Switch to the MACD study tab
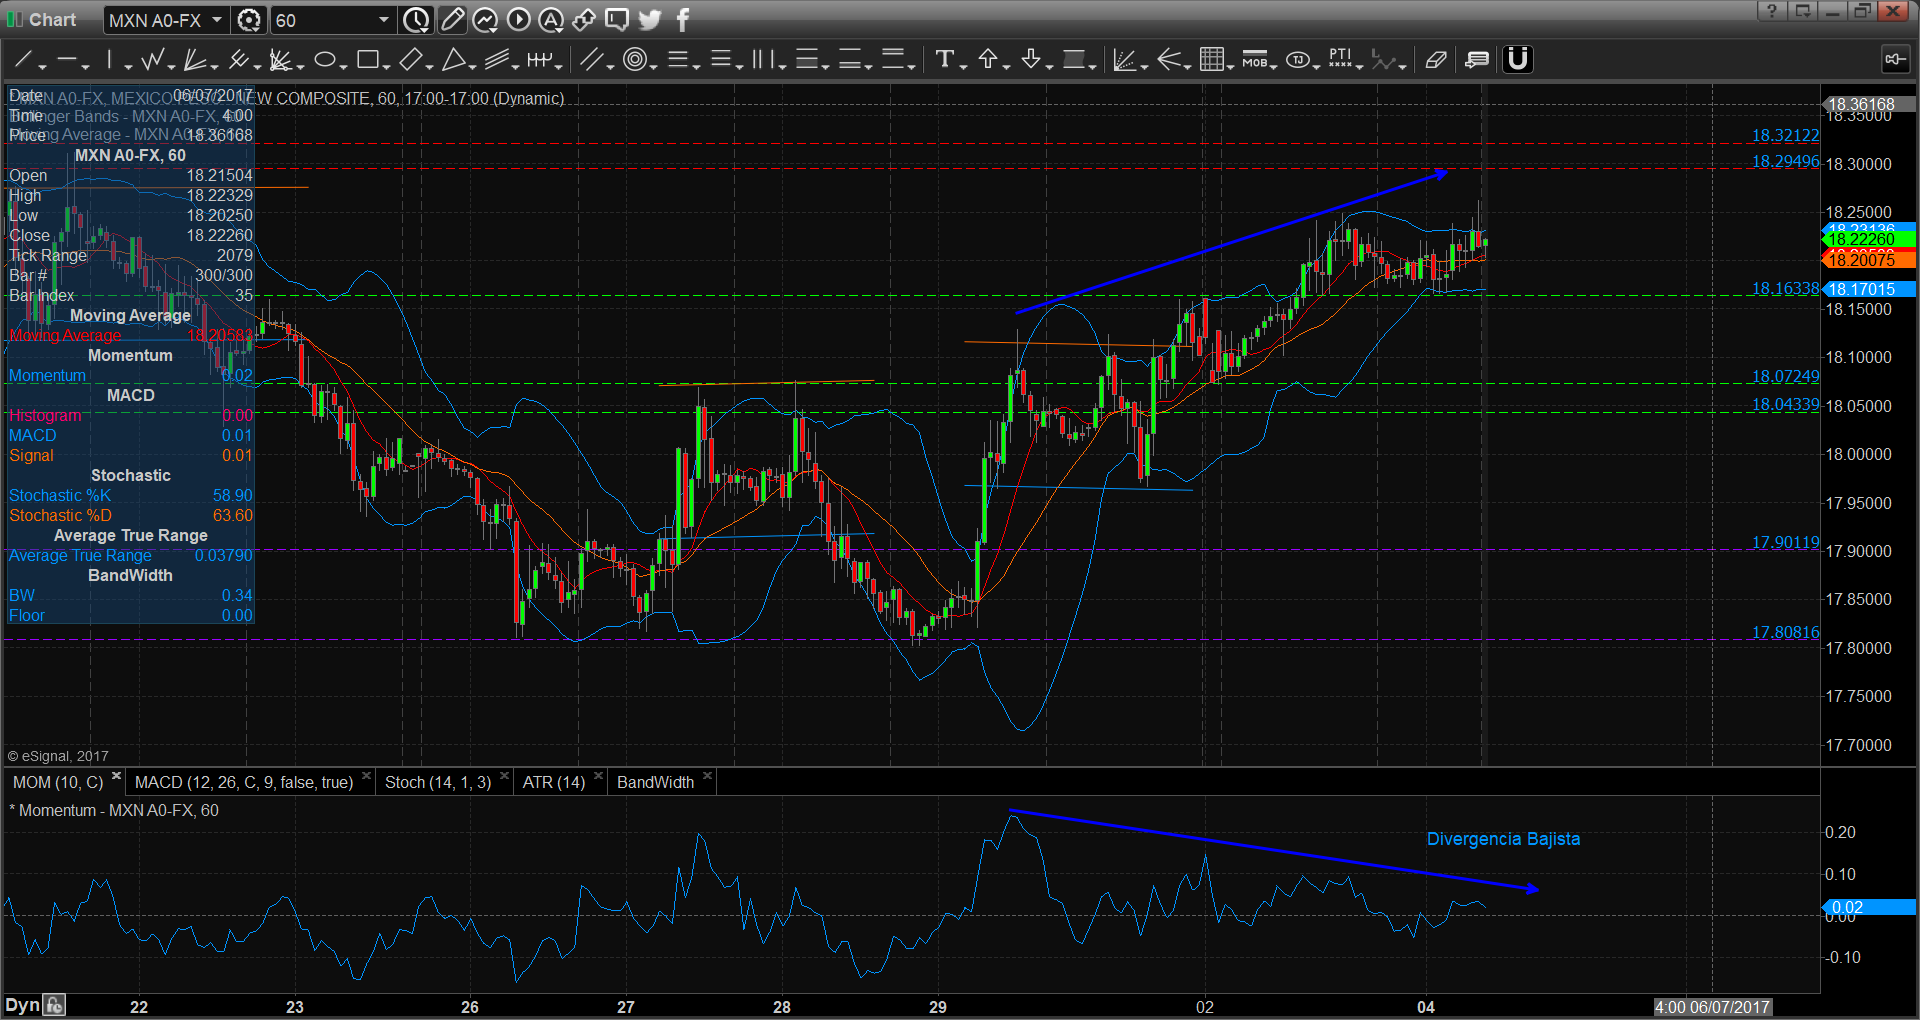 pos(244,782)
